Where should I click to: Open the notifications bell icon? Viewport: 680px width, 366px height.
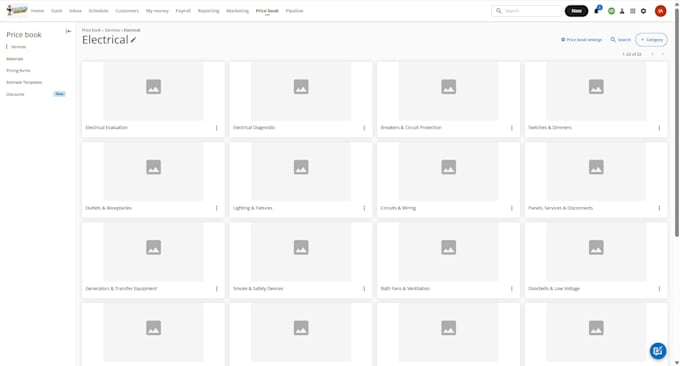click(x=597, y=10)
